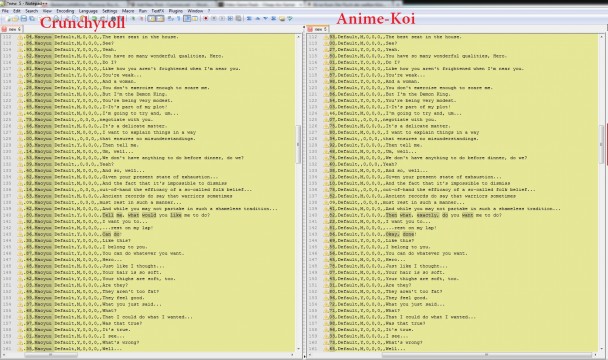The width and height of the screenshot is (608, 360).
Task: Toggle the indent guide toolbar button
Action: (187, 19)
